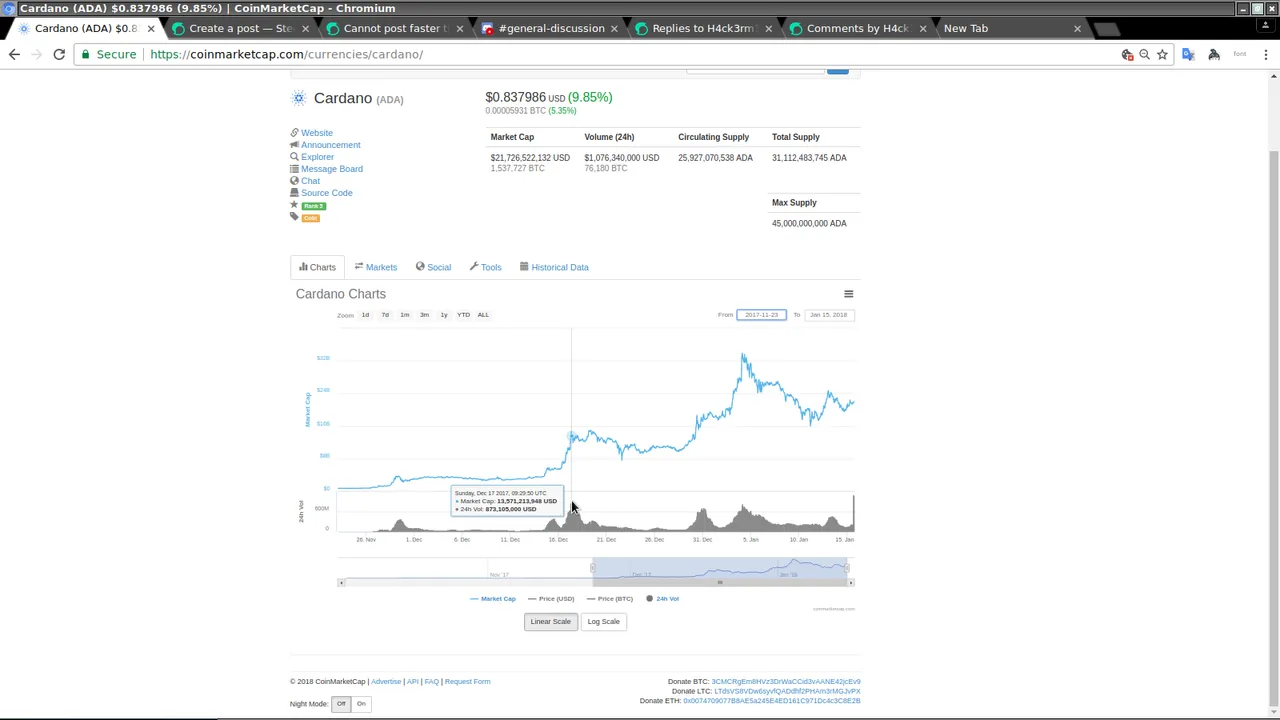
Task: Set chart zoom to 3m
Action: pos(424,315)
